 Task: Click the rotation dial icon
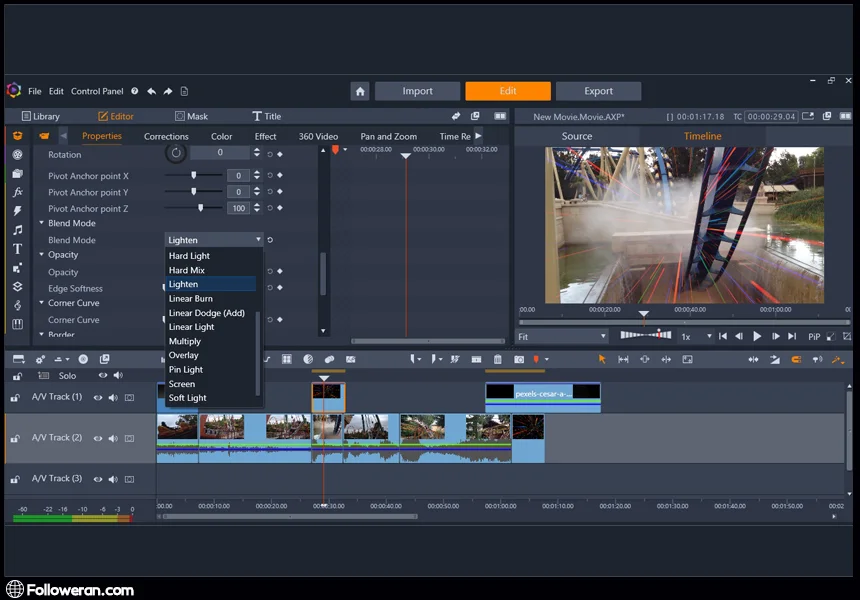coord(176,153)
